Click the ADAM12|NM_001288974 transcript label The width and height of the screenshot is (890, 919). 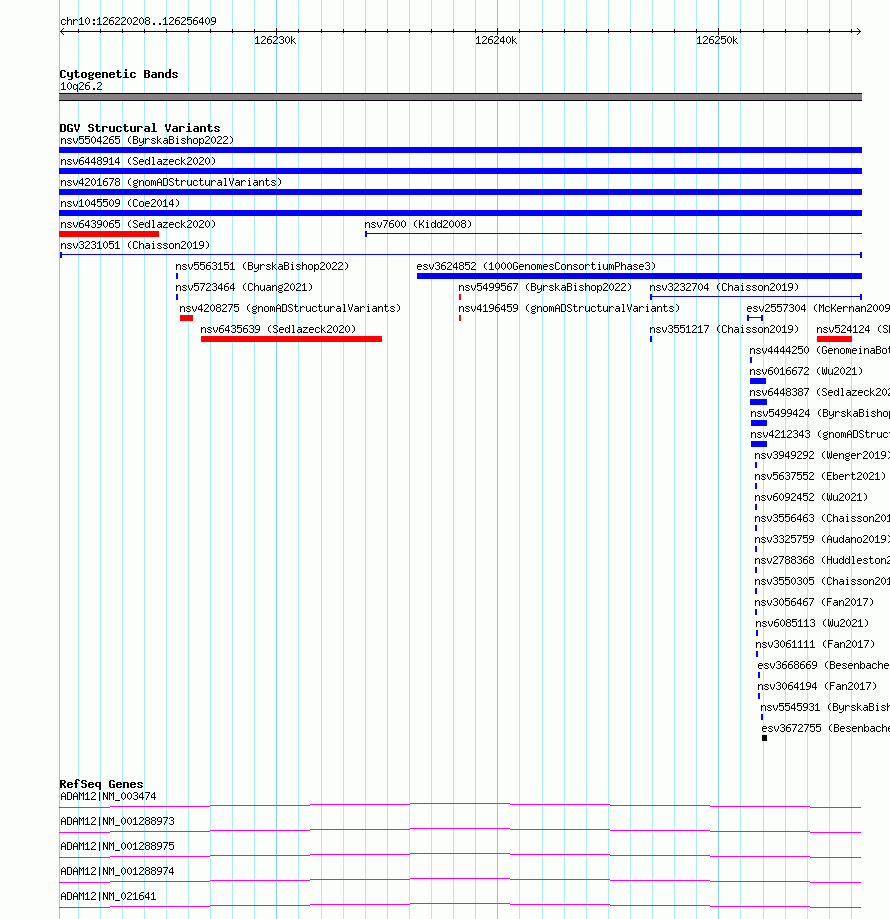tap(117, 872)
